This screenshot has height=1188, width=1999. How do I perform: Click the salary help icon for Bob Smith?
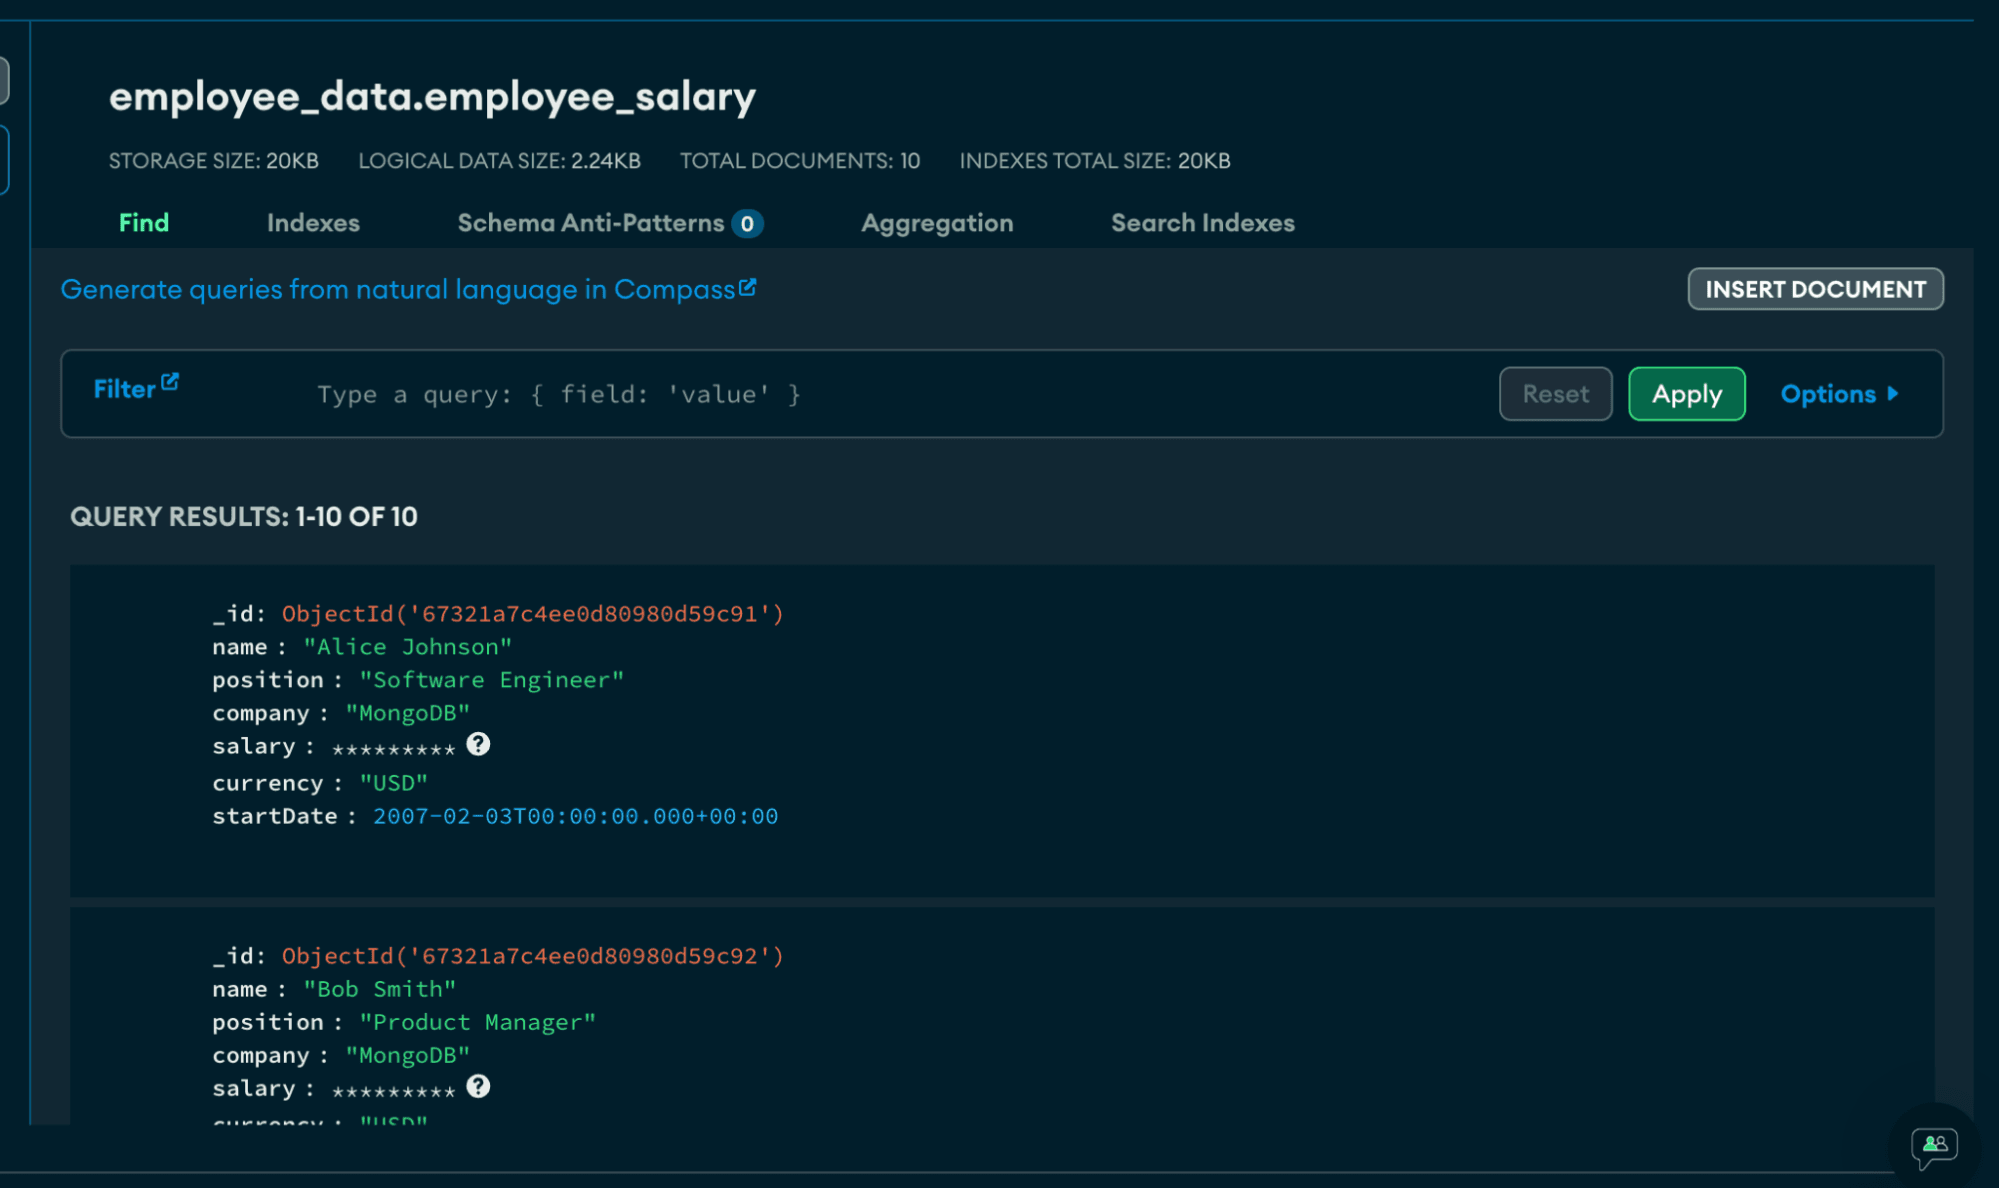[x=478, y=1086]
